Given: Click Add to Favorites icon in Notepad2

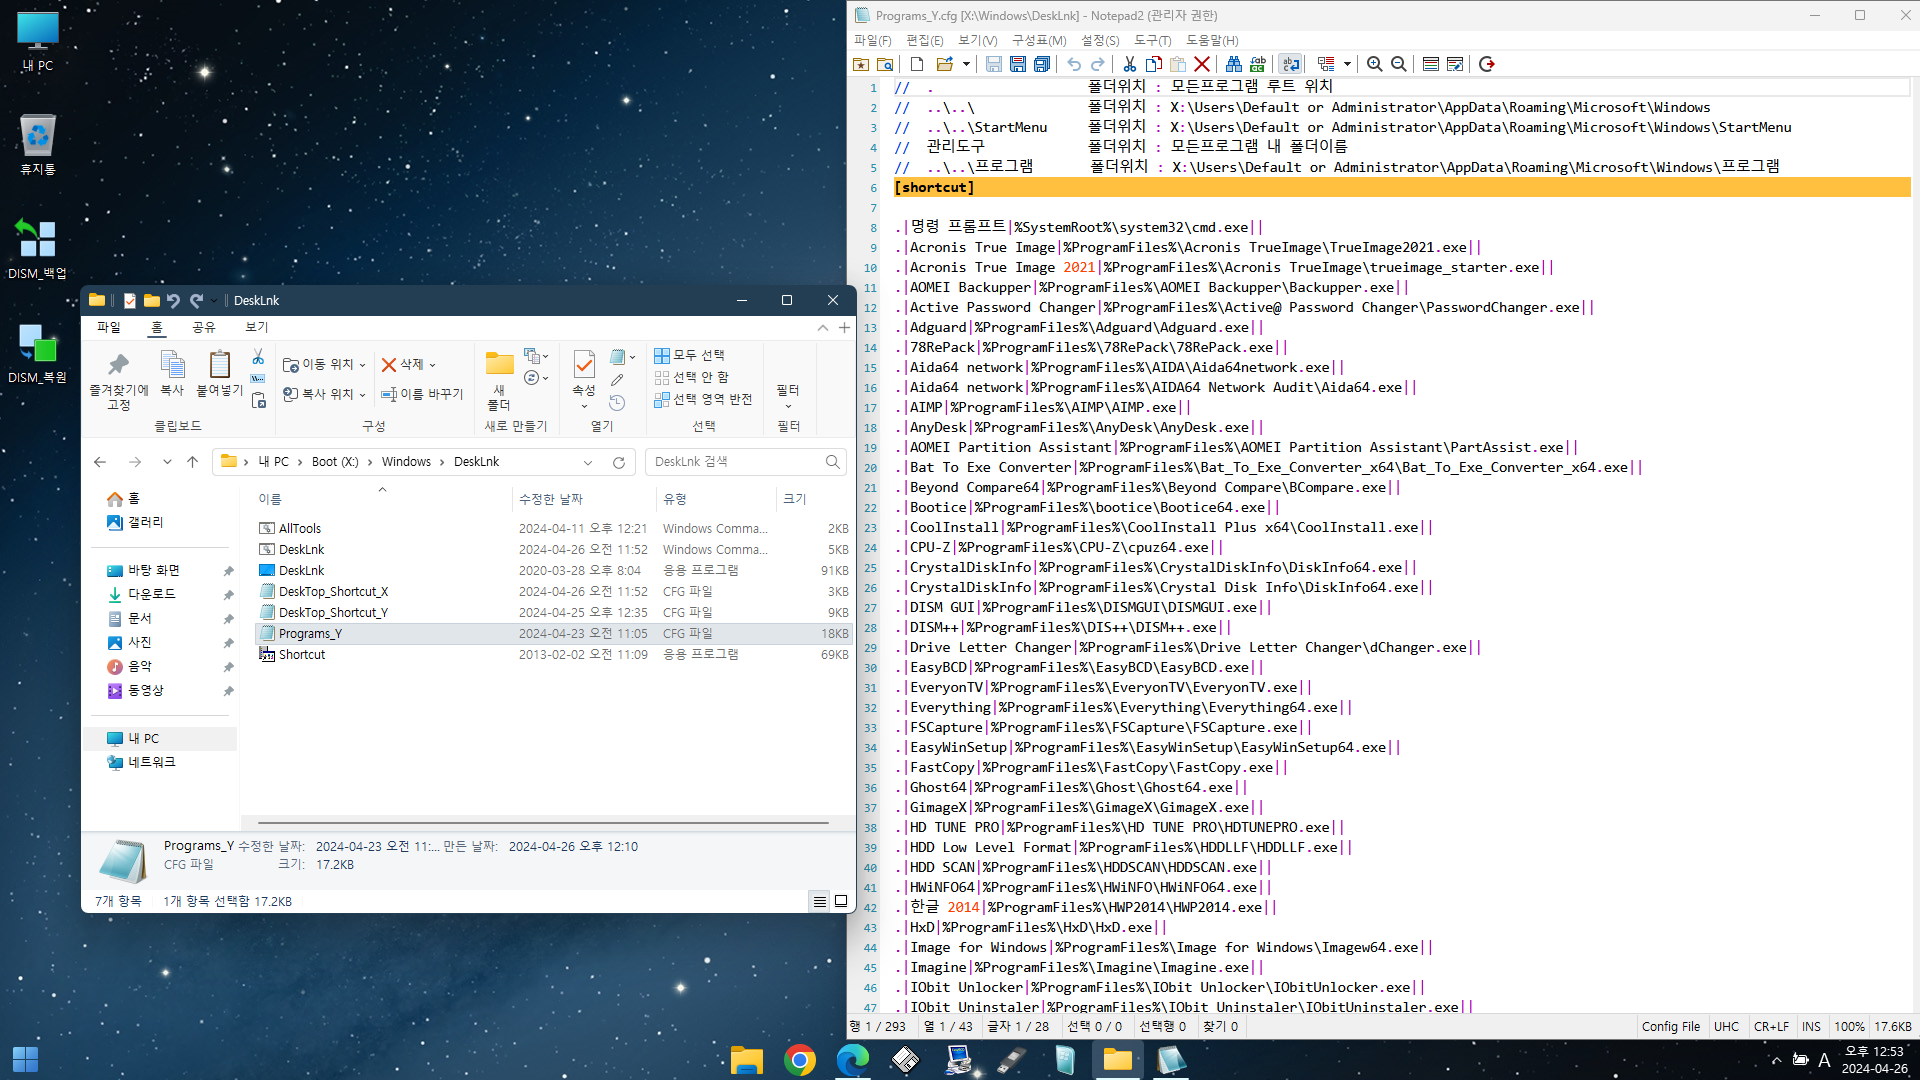Looking at the screenshot, I should pyautogui.click(x=861, y=64).
